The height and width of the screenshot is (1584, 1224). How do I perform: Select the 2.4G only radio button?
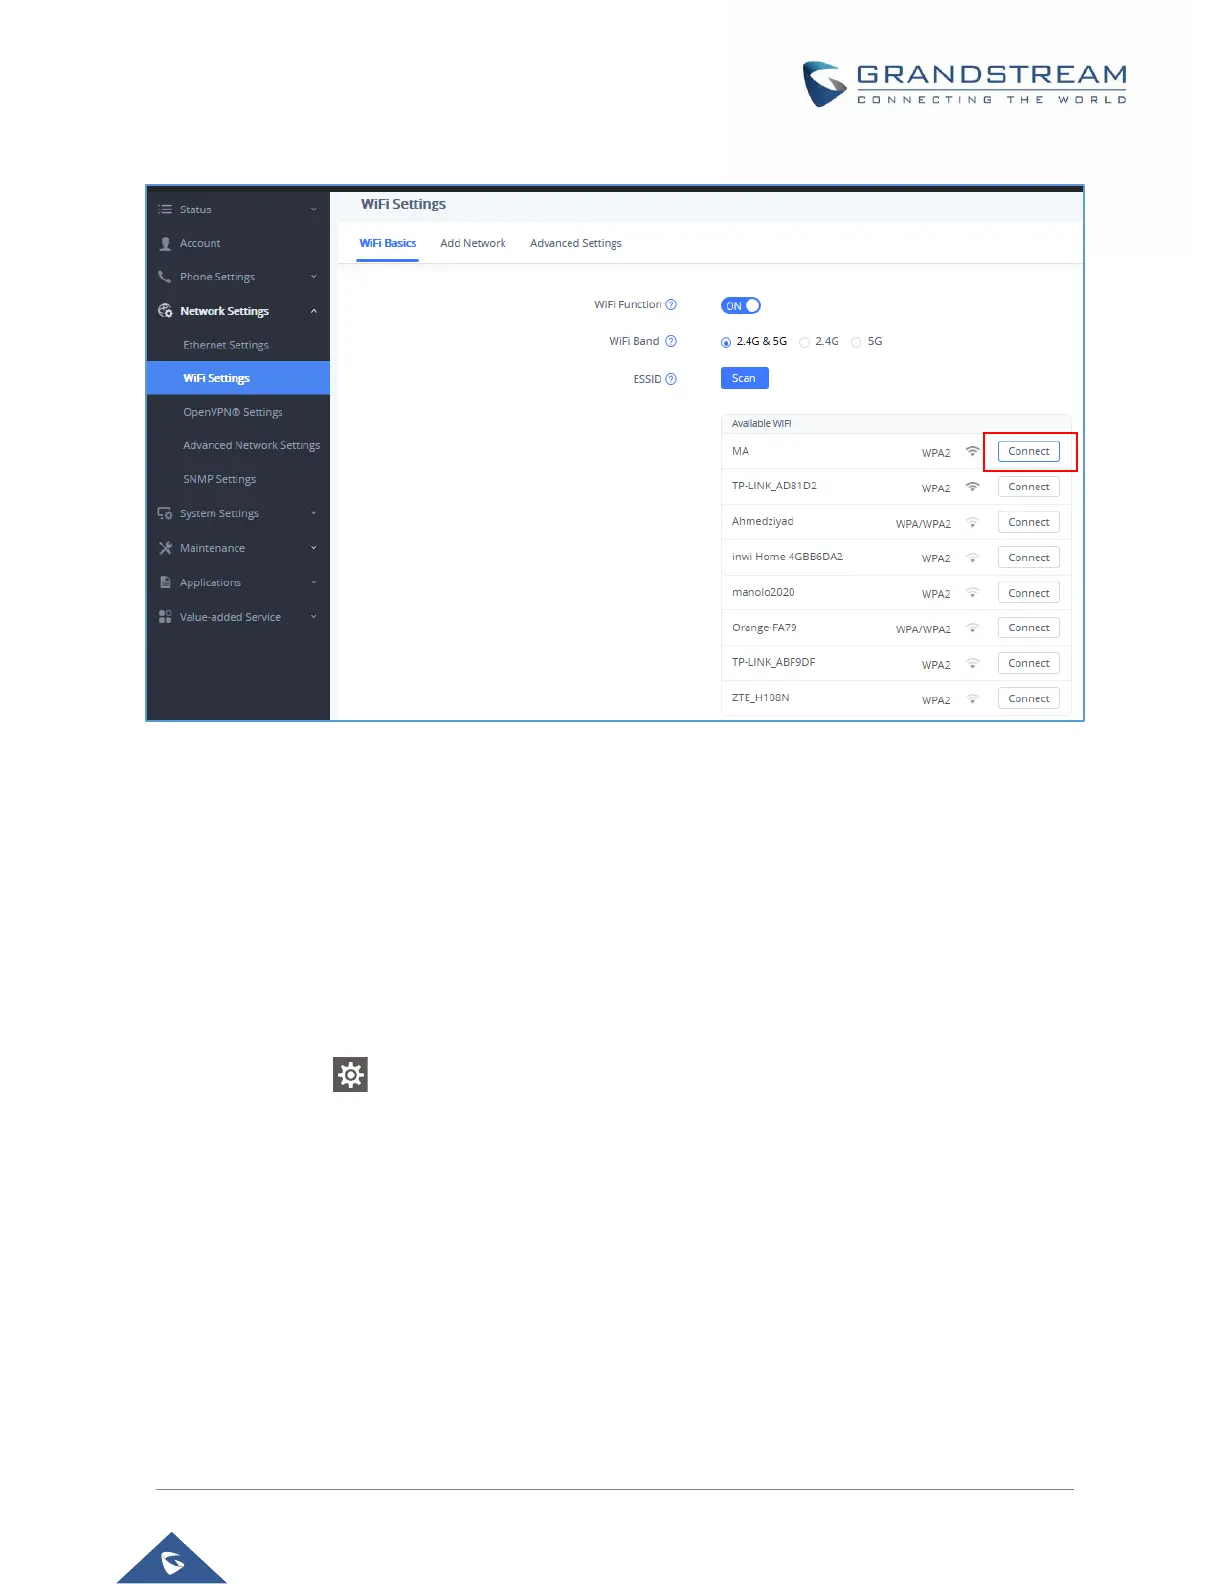[804, 342]
